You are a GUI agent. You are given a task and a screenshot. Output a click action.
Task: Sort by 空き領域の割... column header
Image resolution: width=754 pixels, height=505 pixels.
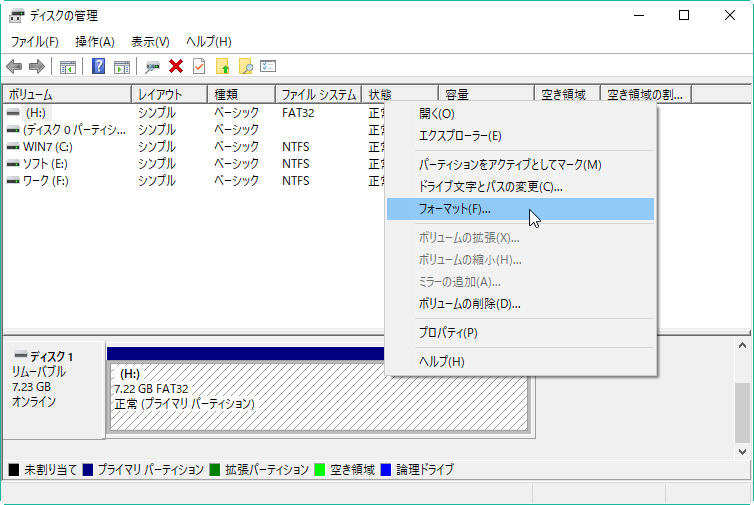point(646,95)
